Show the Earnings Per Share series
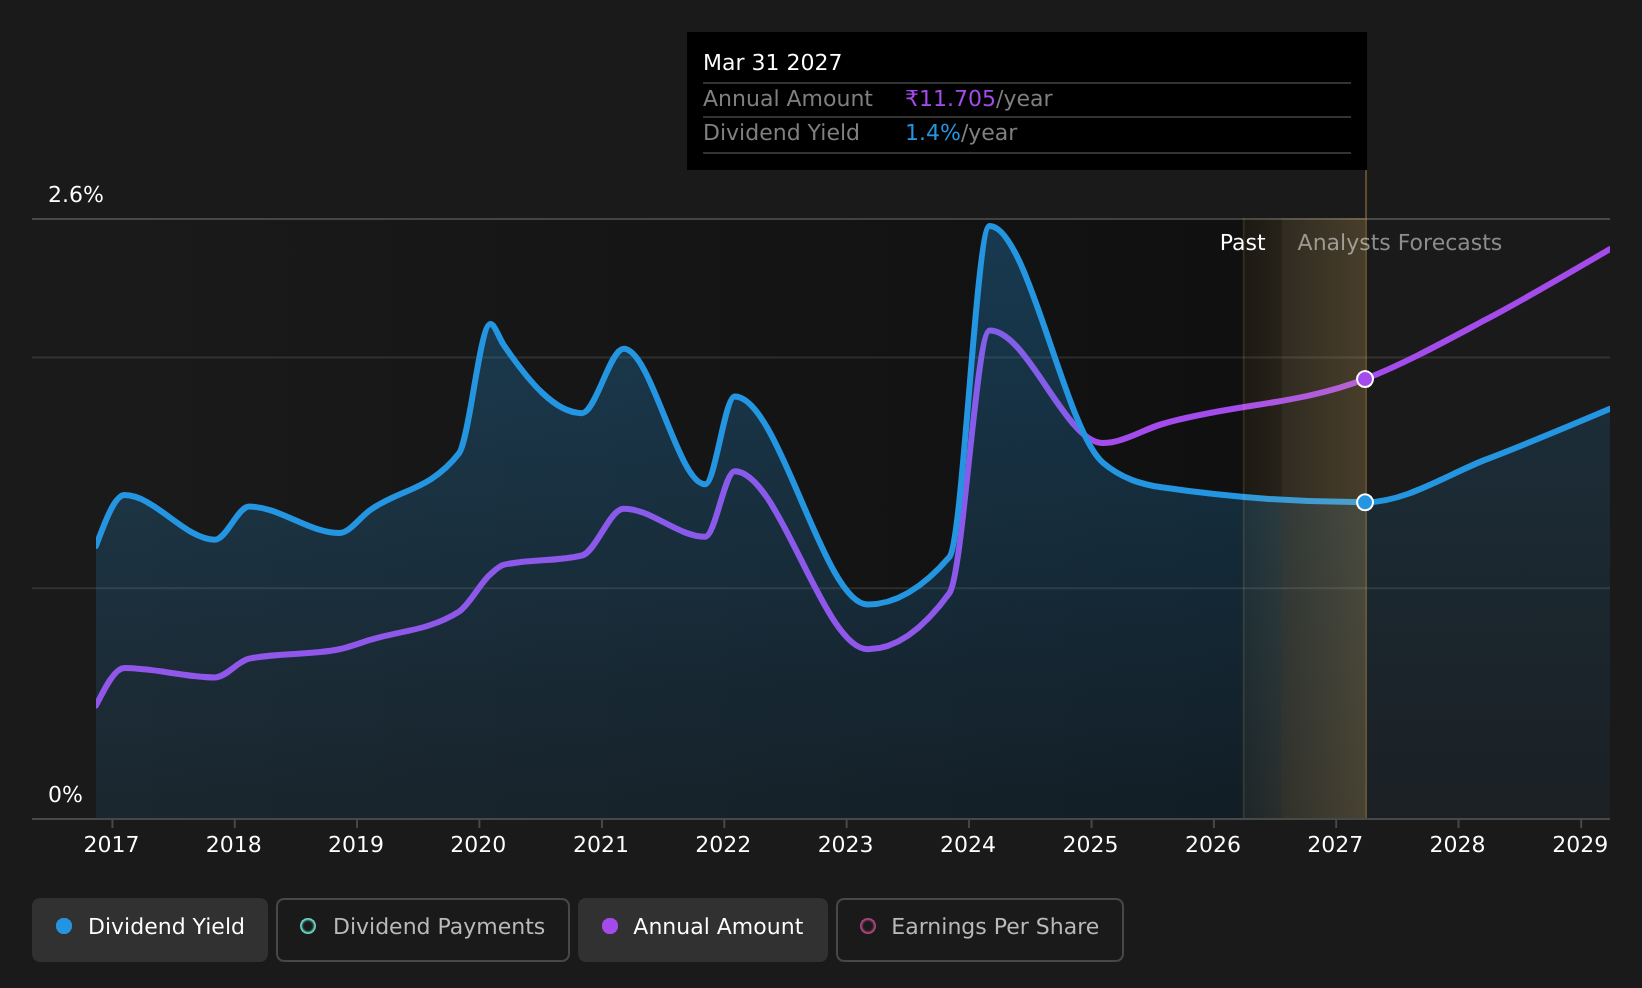This screenshot has height=988, width=1642. click(x=980, y=929)
